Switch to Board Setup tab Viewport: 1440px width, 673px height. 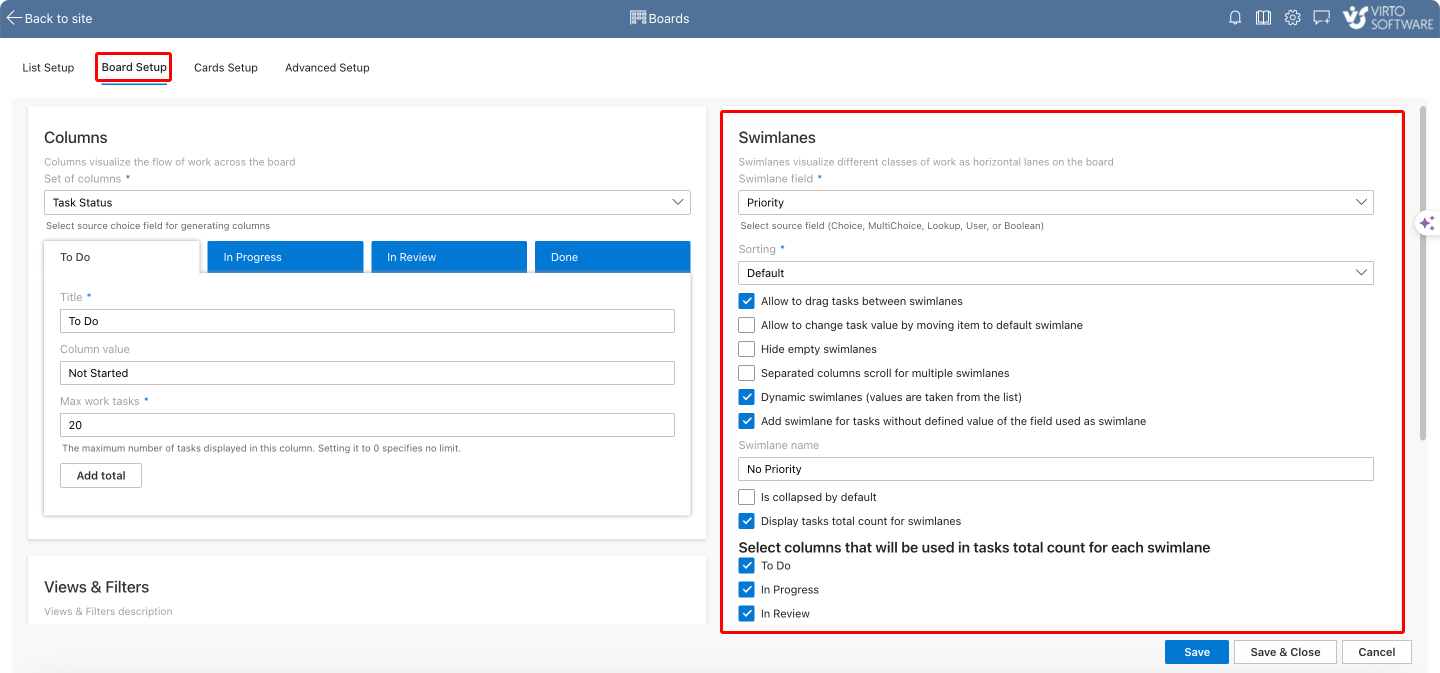(x=134, y=68)
